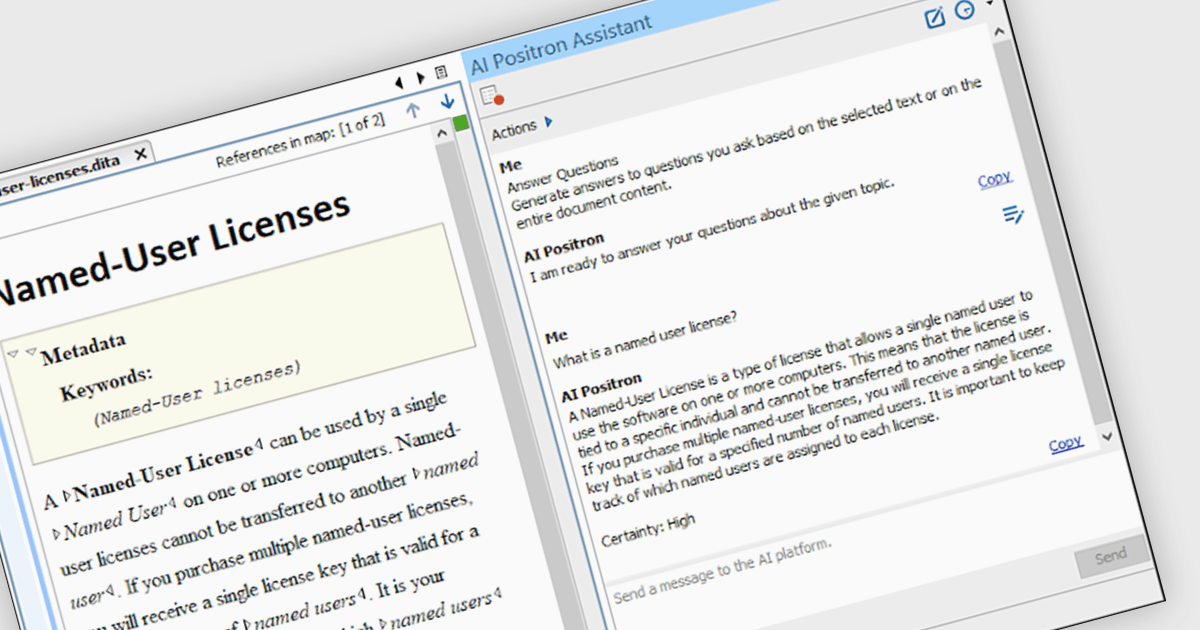1200x630 pixels.
Task: Copy the Answer Questions prompt message
Action: 995,179
